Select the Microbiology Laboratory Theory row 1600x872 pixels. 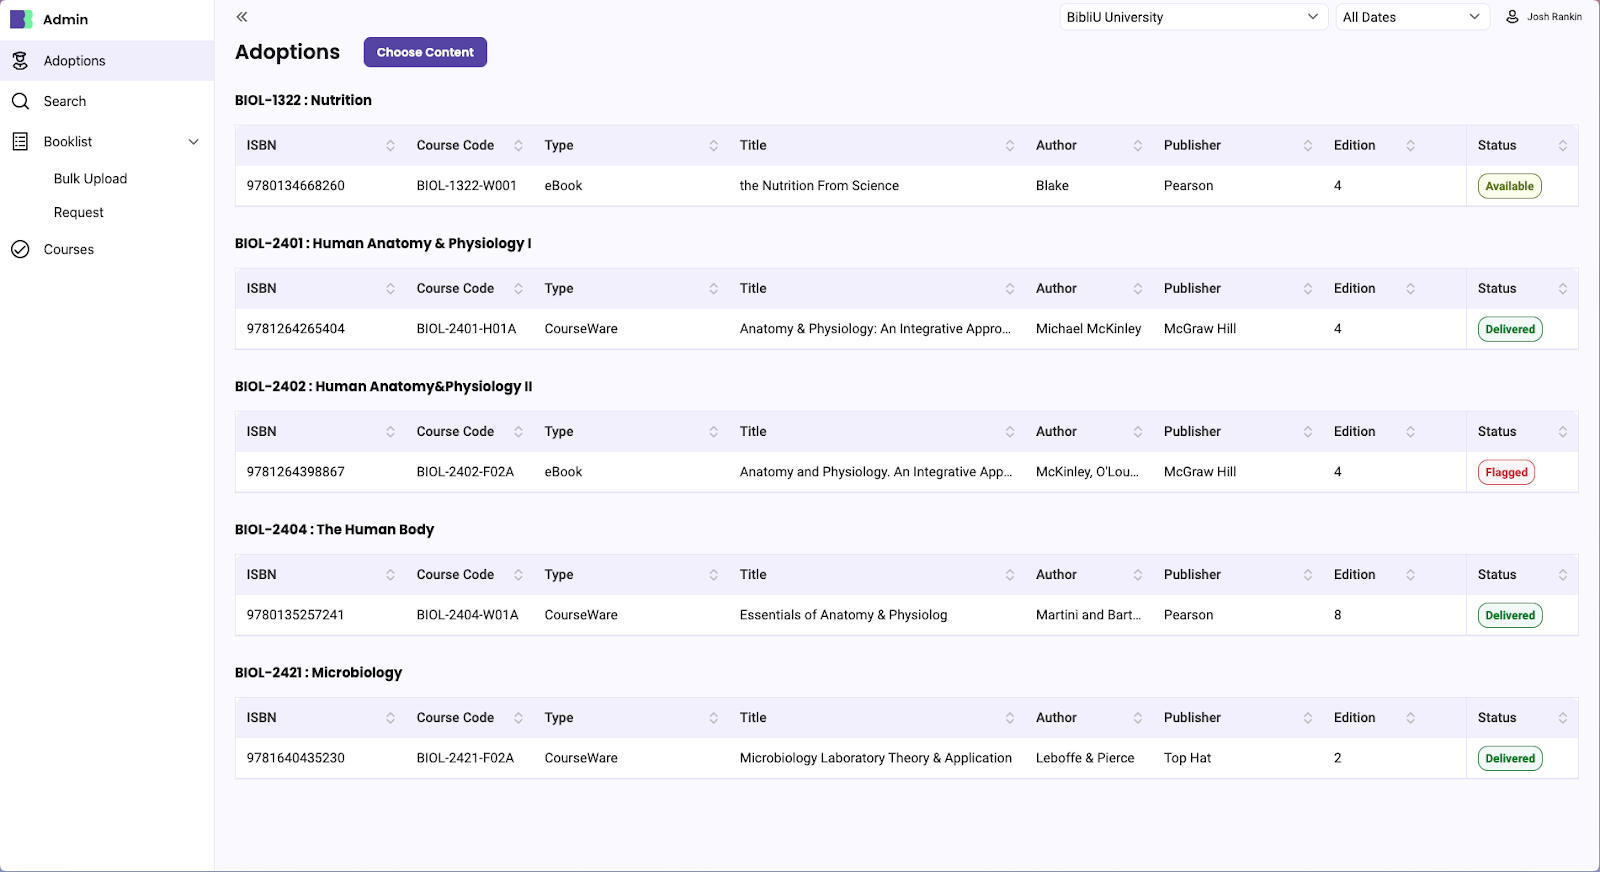pyautogui.click(x=875, y=758)
